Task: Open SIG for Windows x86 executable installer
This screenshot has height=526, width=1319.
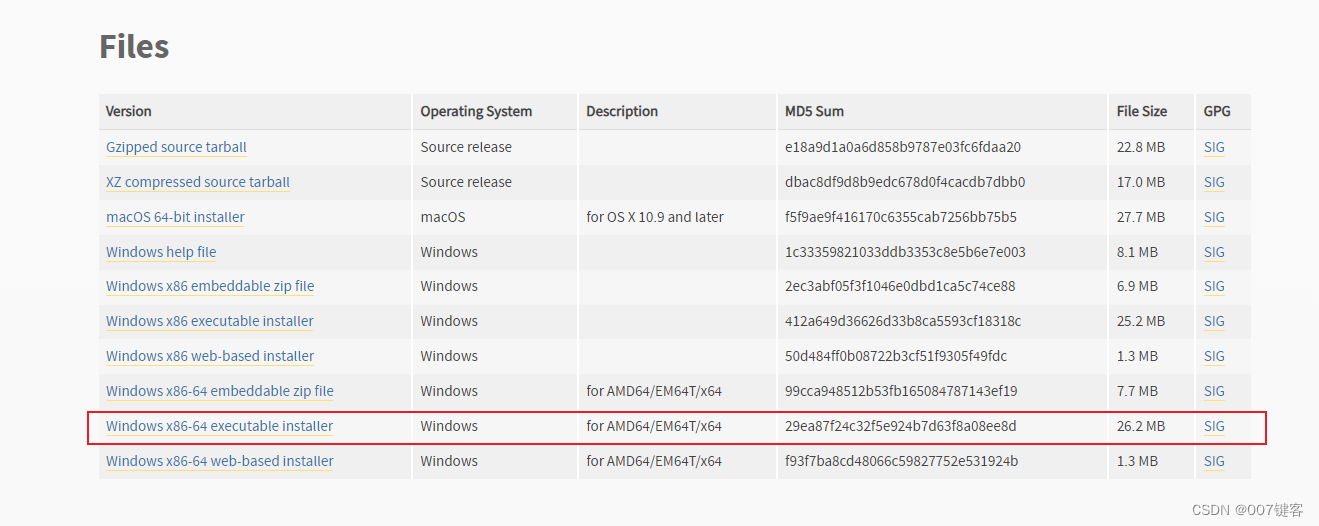Action: point(1214,321)
